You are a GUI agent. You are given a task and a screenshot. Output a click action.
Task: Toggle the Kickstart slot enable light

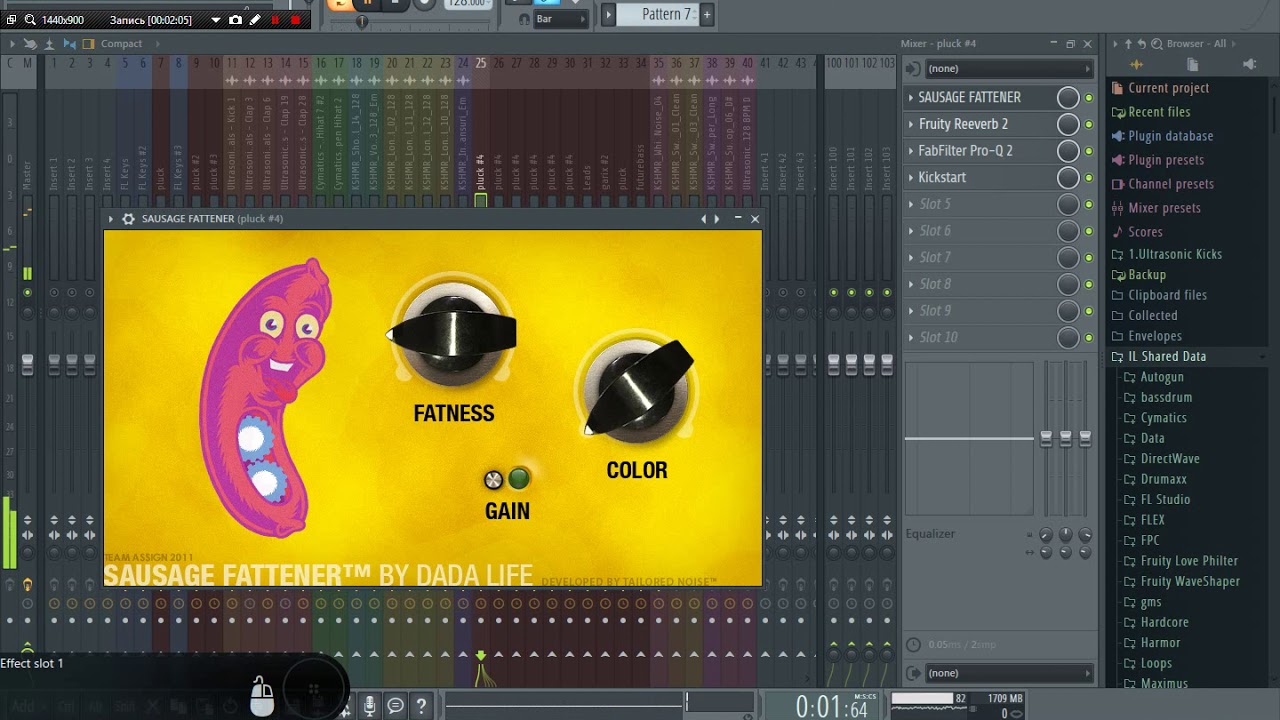(1089, 178)
